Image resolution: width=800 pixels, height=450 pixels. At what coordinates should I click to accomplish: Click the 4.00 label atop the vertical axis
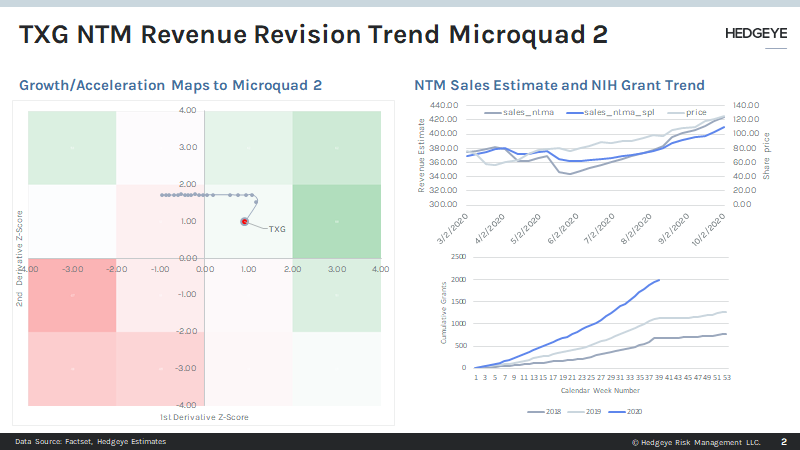tap(187, 110)
